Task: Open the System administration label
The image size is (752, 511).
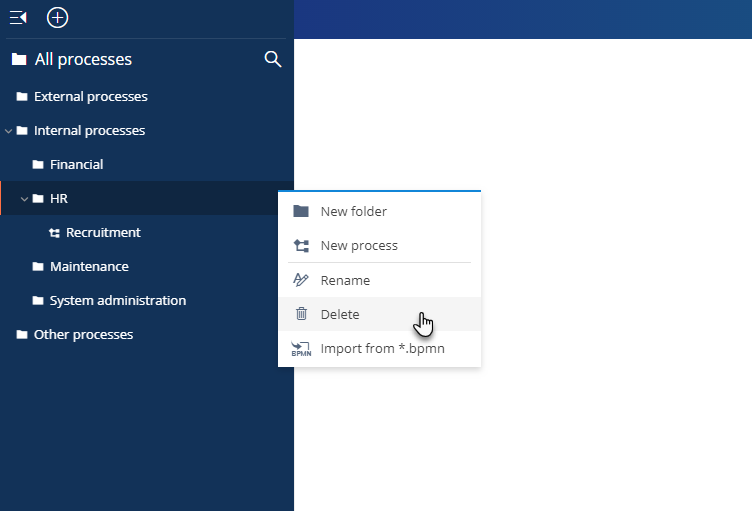Action: click(118, 301)
